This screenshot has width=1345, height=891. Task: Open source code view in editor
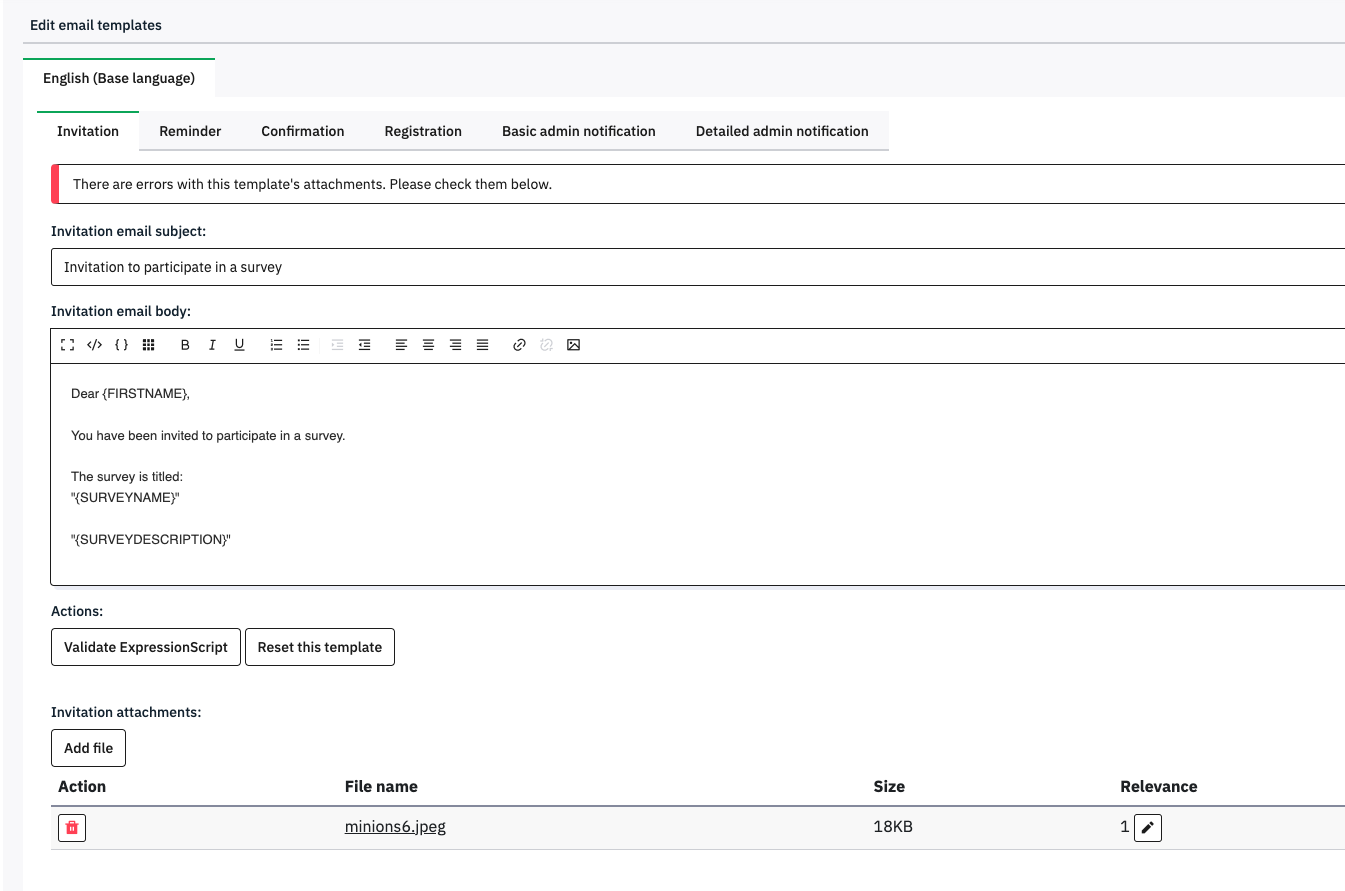tap(94, 345)
